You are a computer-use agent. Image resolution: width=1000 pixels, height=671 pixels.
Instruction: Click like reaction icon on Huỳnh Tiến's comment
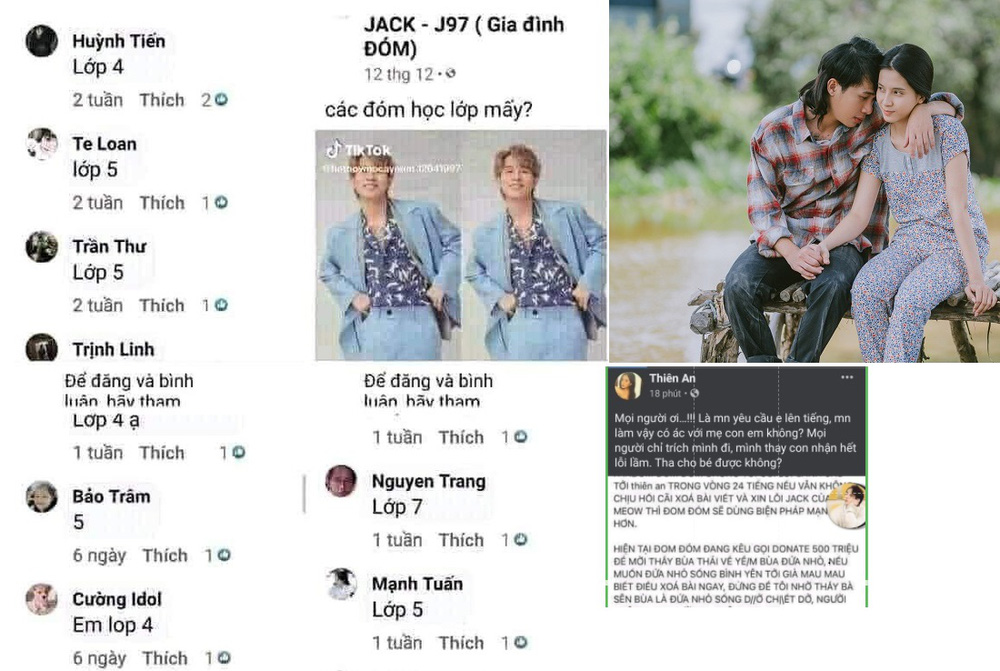coord(221,100)
